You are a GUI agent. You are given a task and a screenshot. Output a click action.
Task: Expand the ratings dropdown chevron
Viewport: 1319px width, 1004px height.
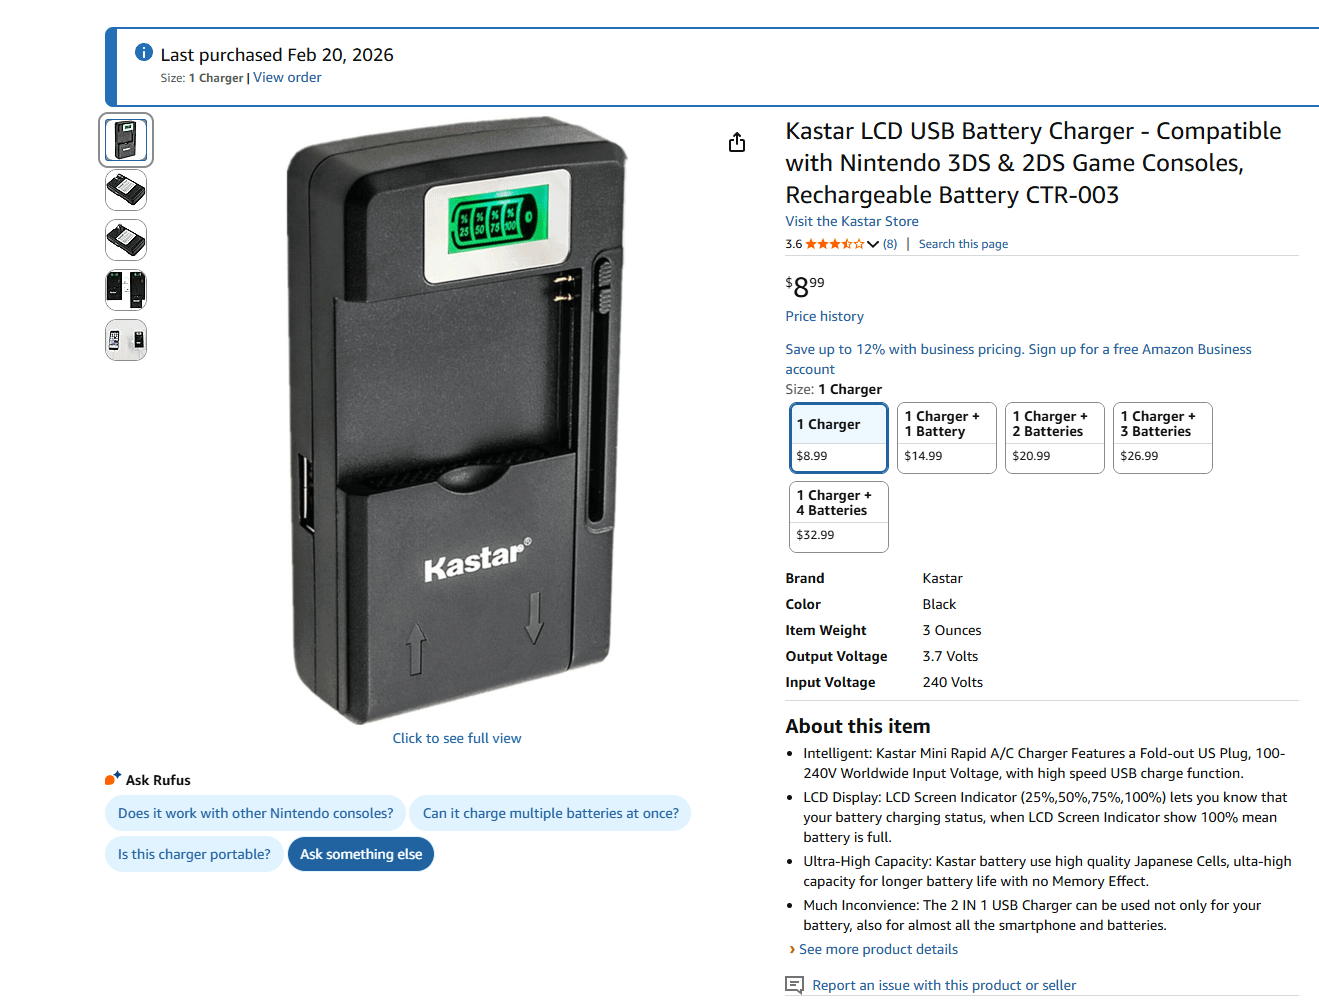(873, 244)
